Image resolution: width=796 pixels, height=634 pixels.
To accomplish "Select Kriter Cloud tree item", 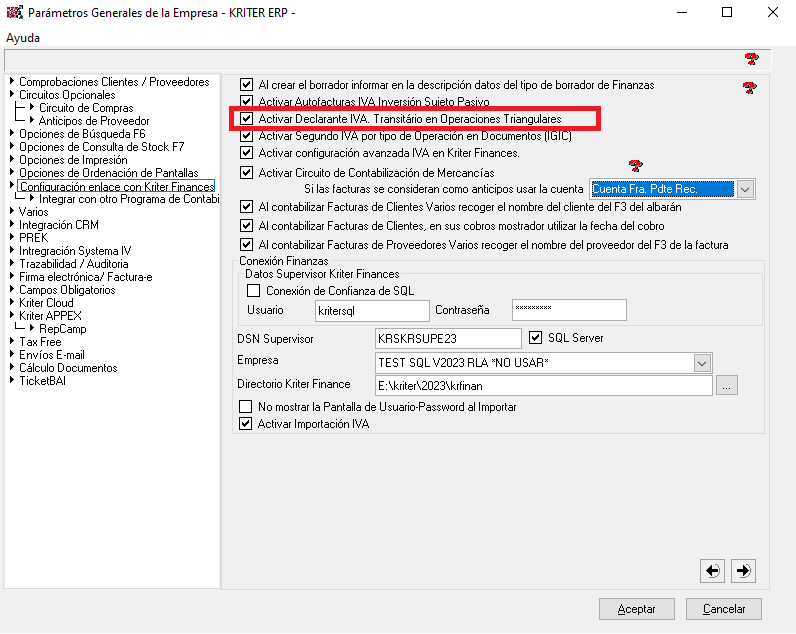I will (x=46, y=303).
